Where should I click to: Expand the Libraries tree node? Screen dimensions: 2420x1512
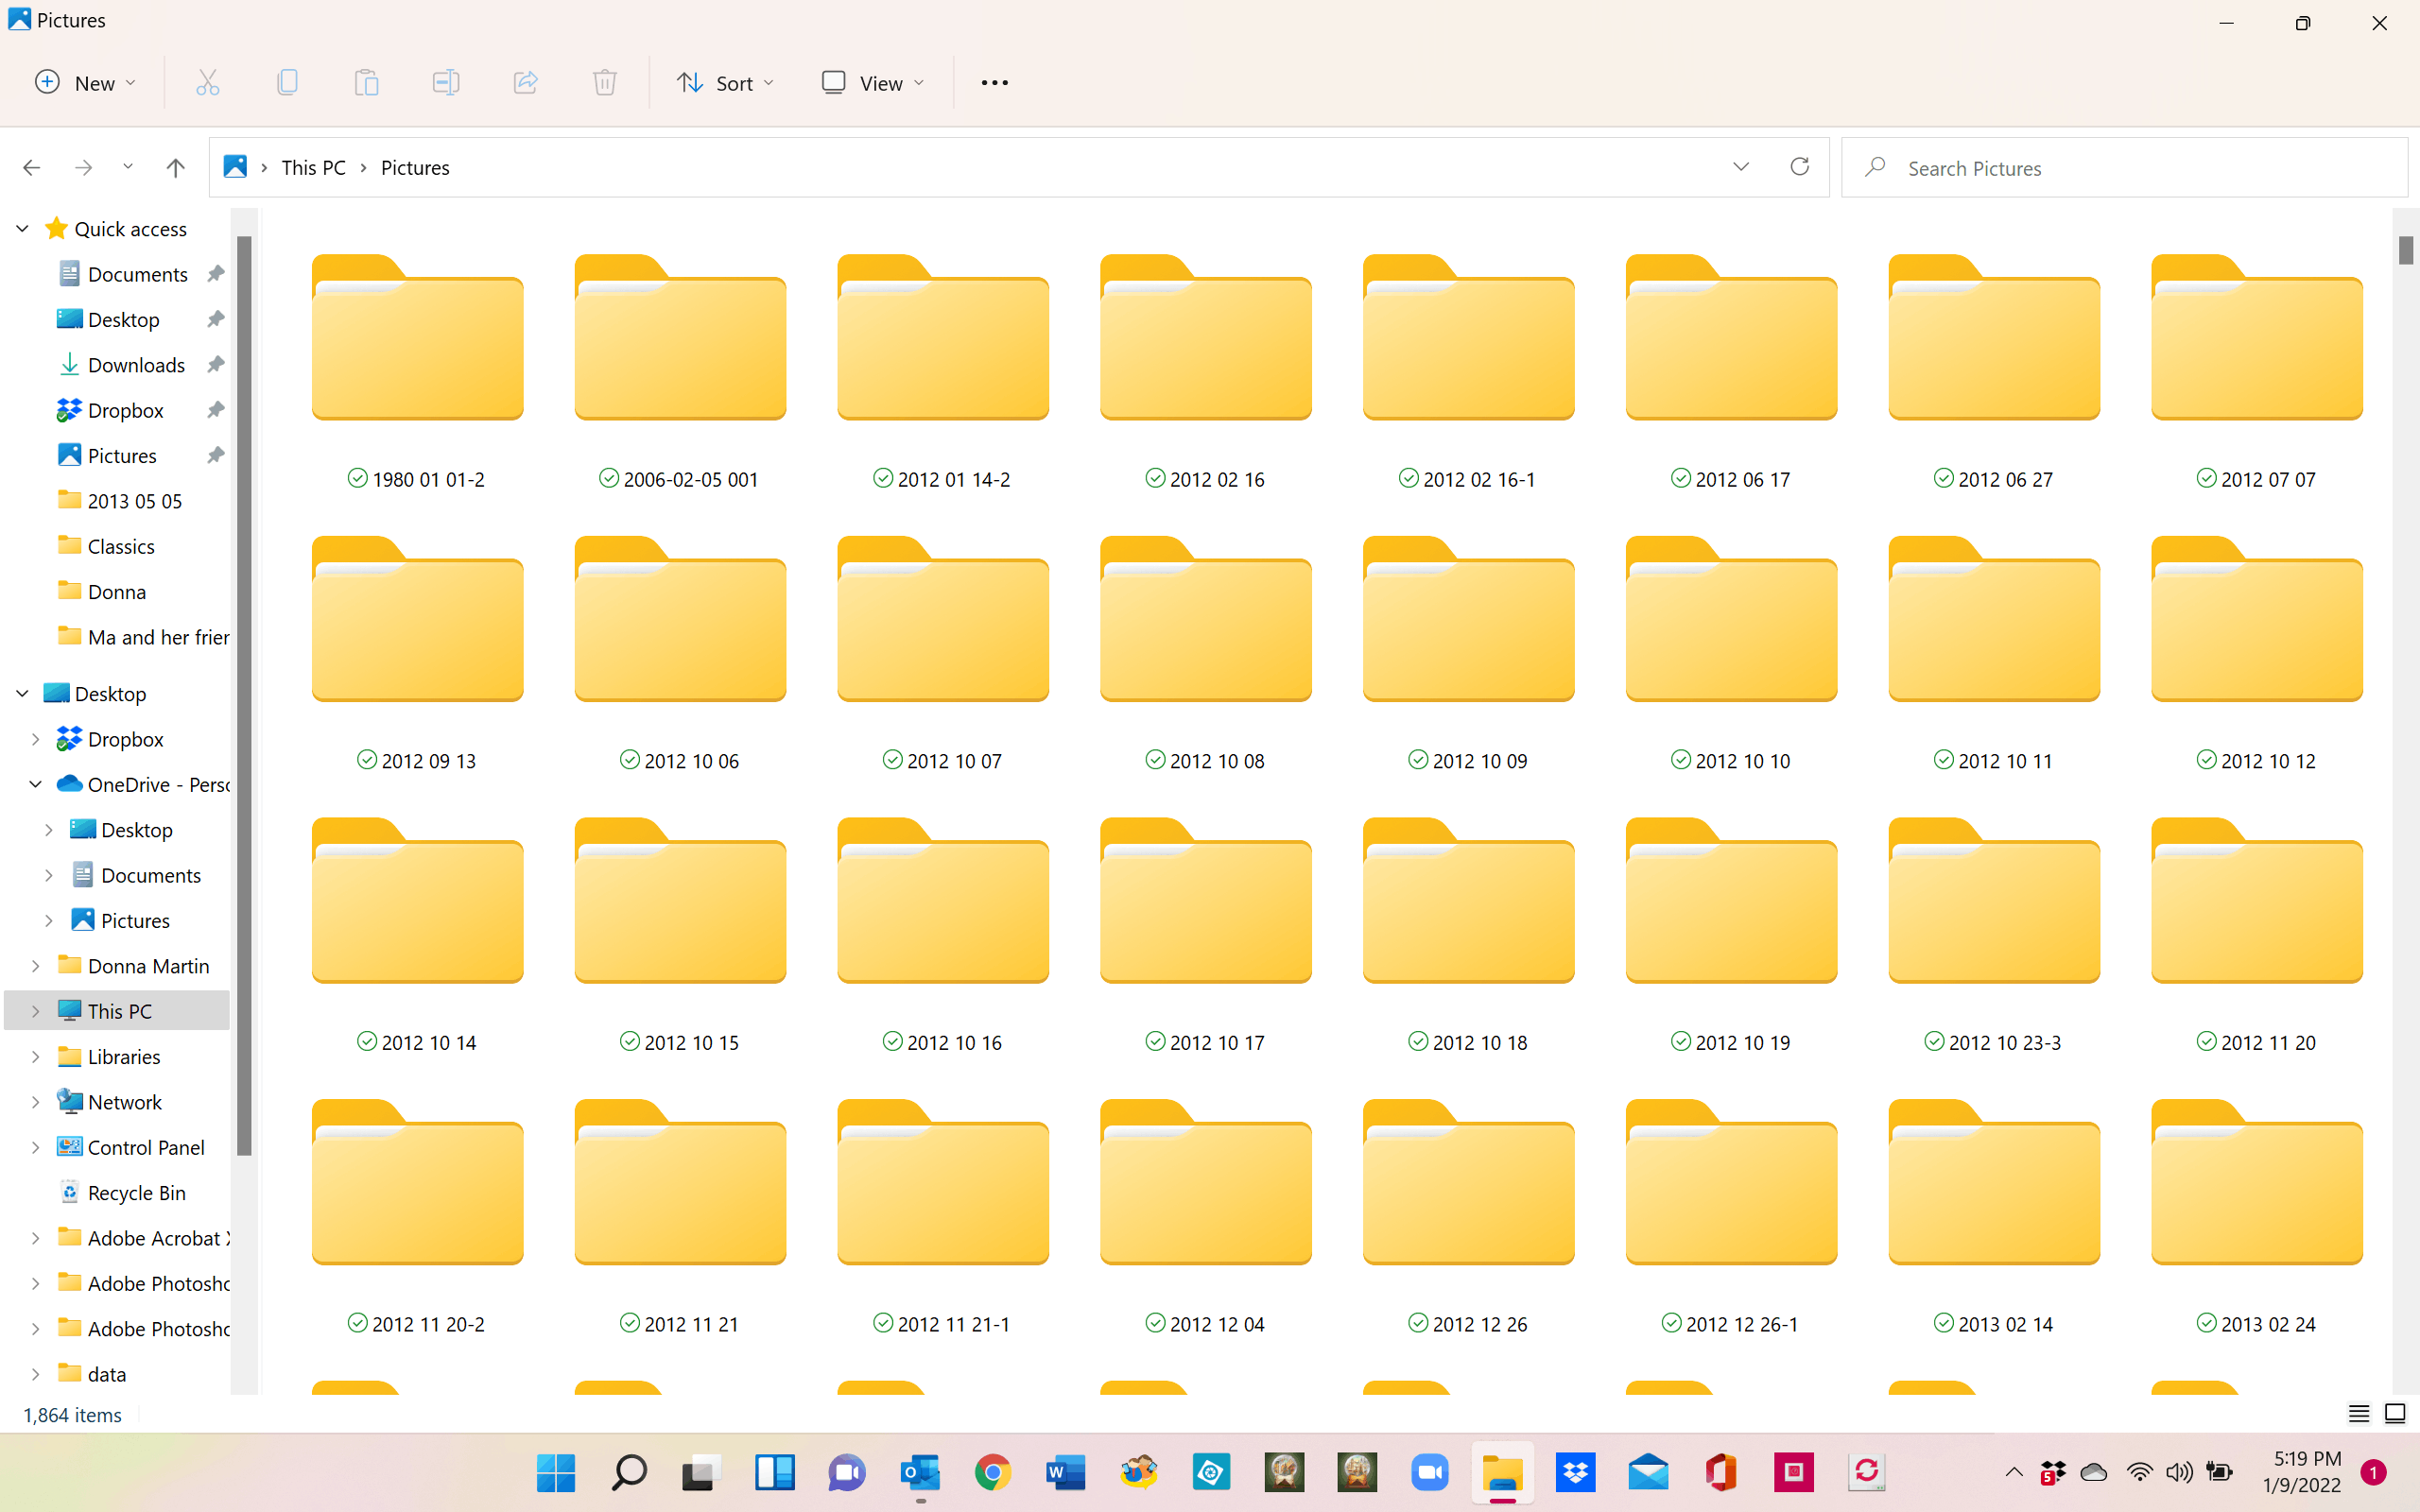[x=35, y=1056]
